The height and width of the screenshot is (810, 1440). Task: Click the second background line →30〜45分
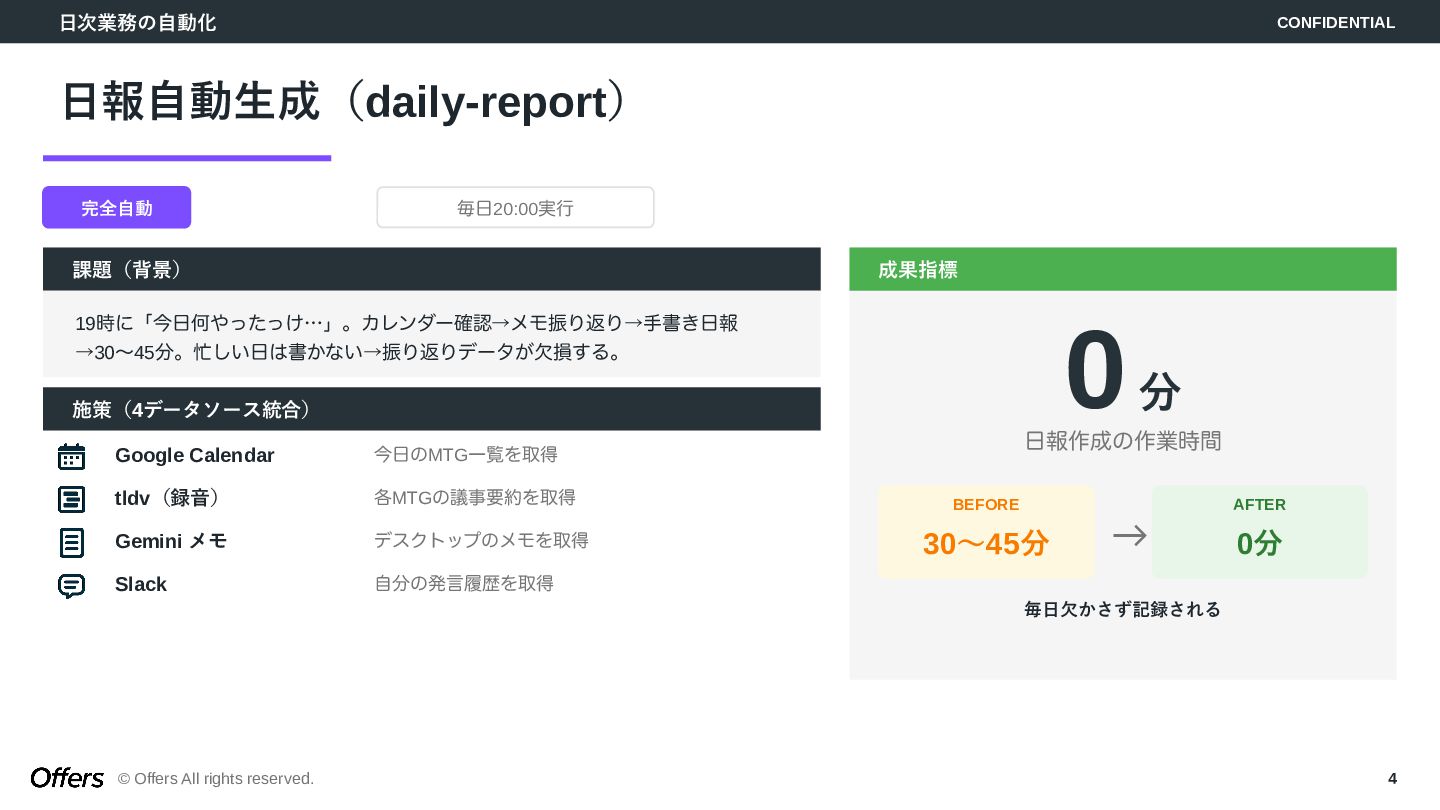point(350,352)
